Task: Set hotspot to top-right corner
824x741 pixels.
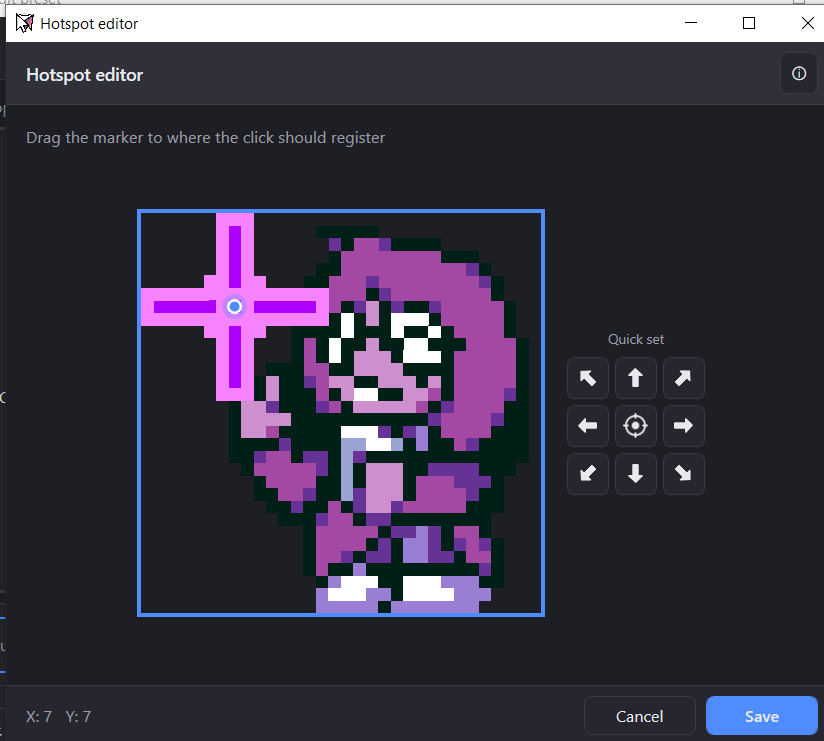Action: [683, 378]
